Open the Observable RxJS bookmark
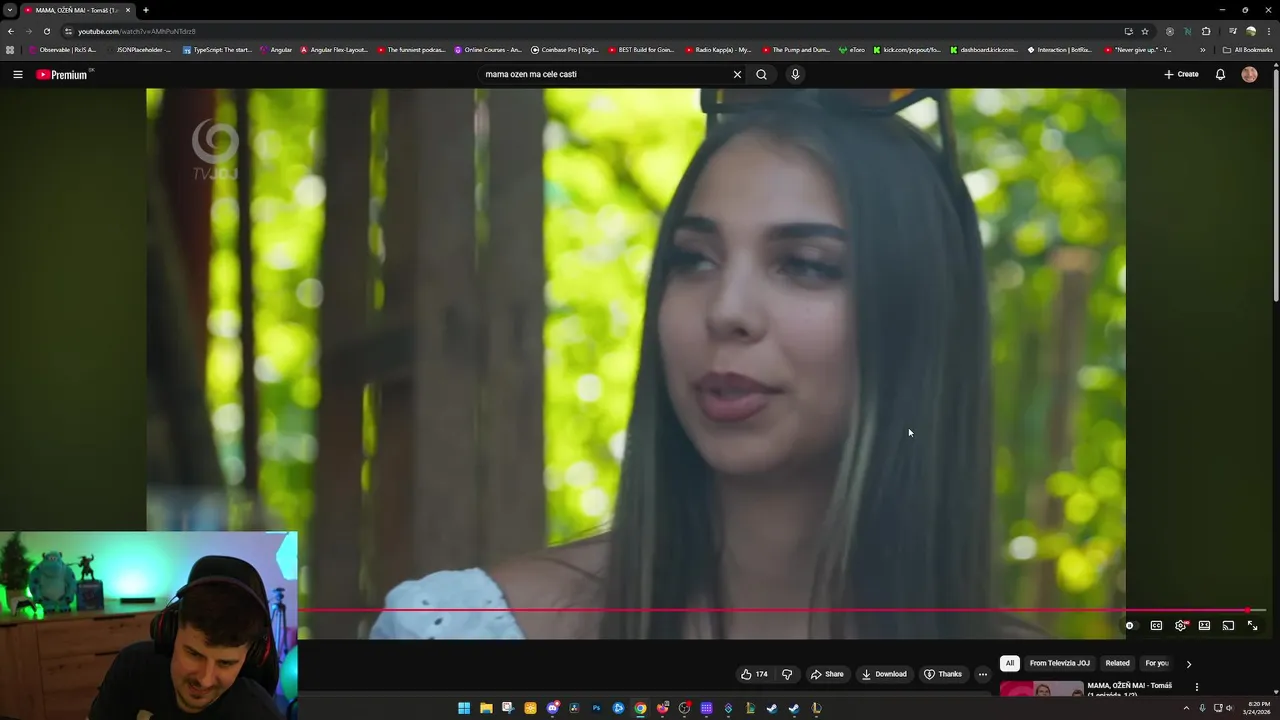Screen dimensions: 1280x720 click(62, 49)
